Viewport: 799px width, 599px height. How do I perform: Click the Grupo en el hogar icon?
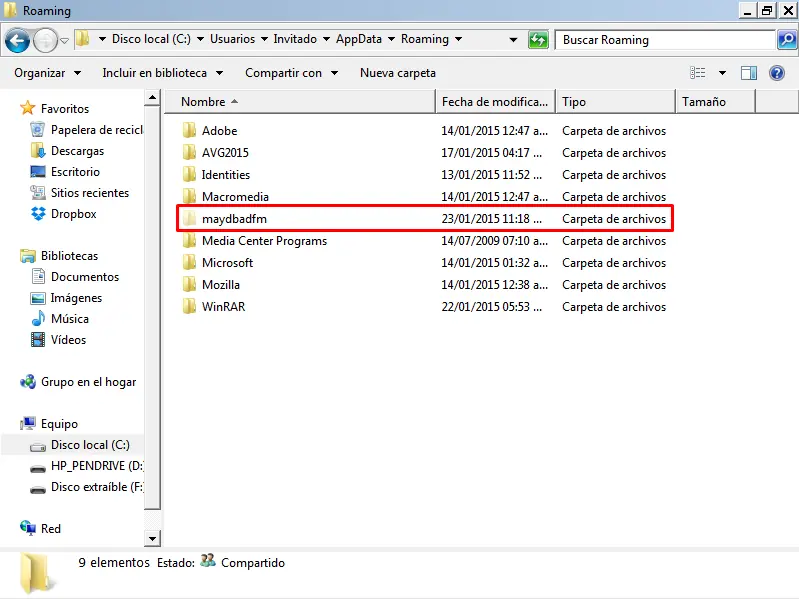28,382
